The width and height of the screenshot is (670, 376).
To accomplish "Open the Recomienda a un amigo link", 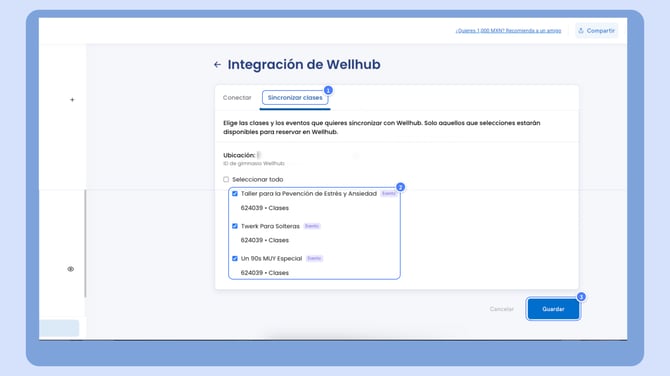I will coord(508,30).
